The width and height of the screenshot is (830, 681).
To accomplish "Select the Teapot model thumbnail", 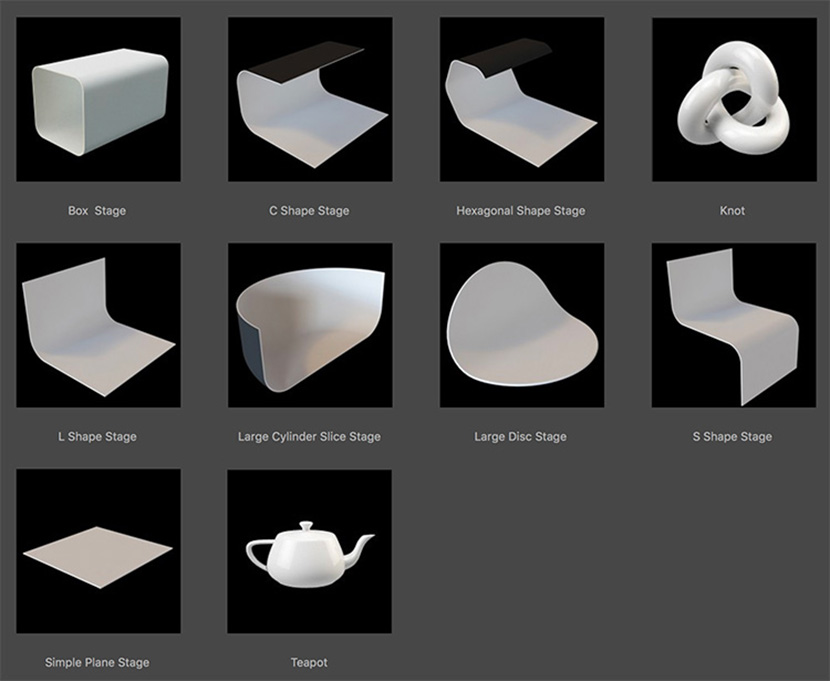I will [310, 551].
